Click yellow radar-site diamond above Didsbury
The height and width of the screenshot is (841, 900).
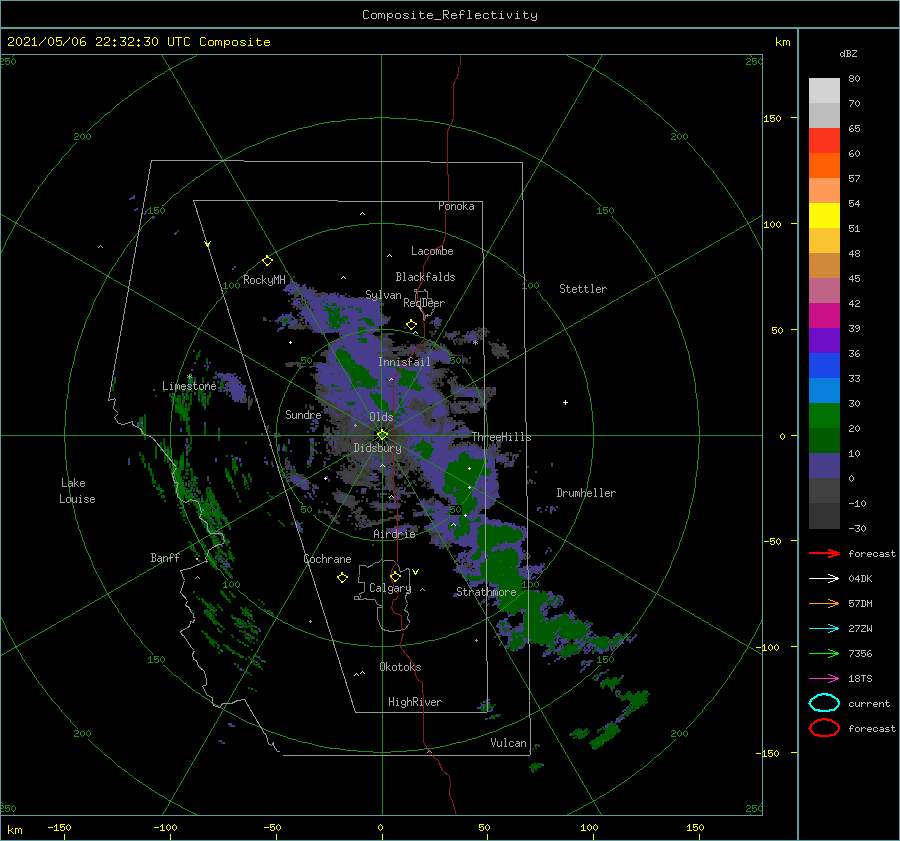[382, 435]
